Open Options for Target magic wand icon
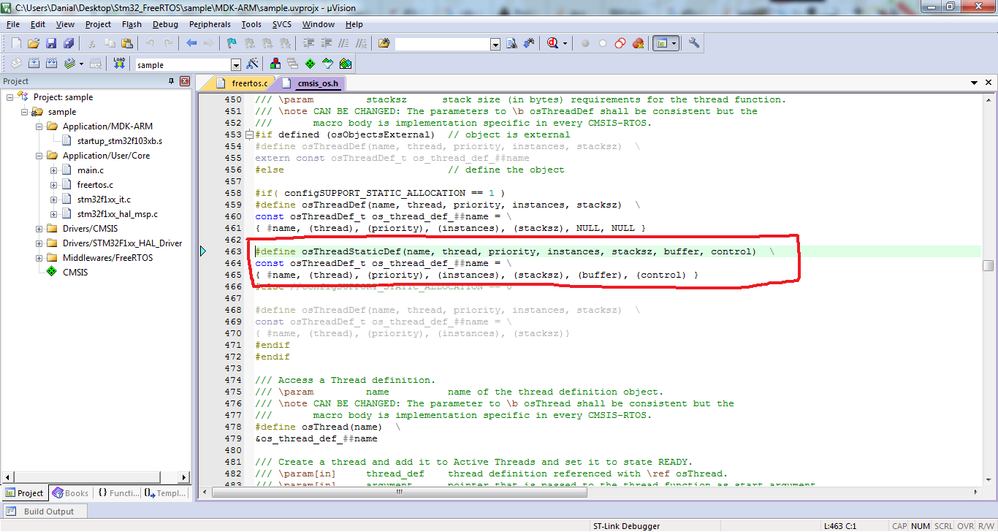998x532 pixels. coord(252,64)
